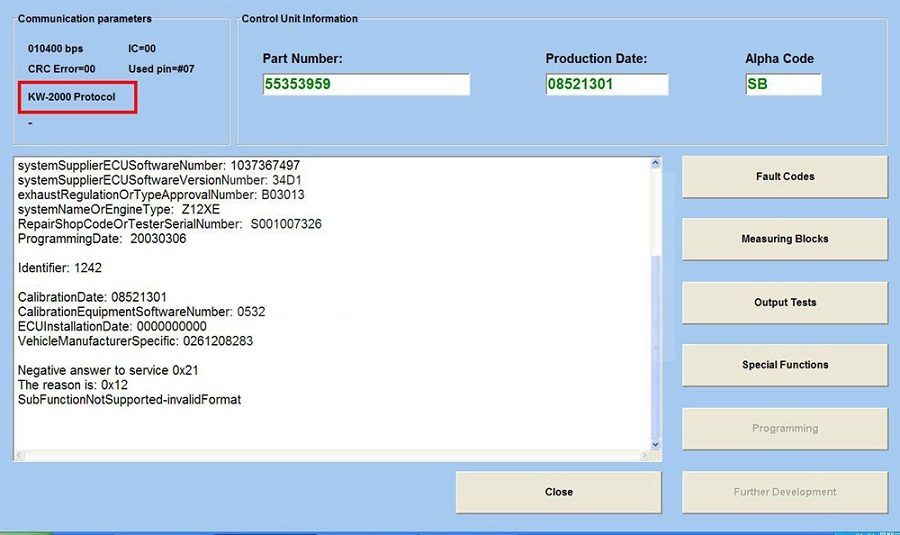Launch Output Tests
The image size is (900, 535).
784,303
